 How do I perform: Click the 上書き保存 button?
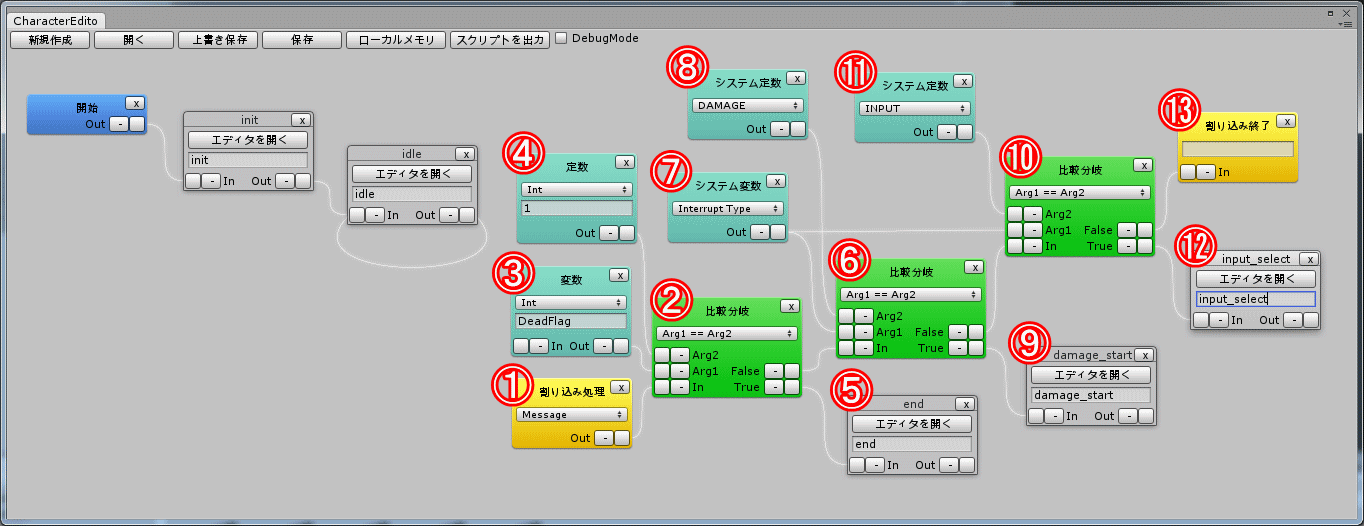coord(218,40)
